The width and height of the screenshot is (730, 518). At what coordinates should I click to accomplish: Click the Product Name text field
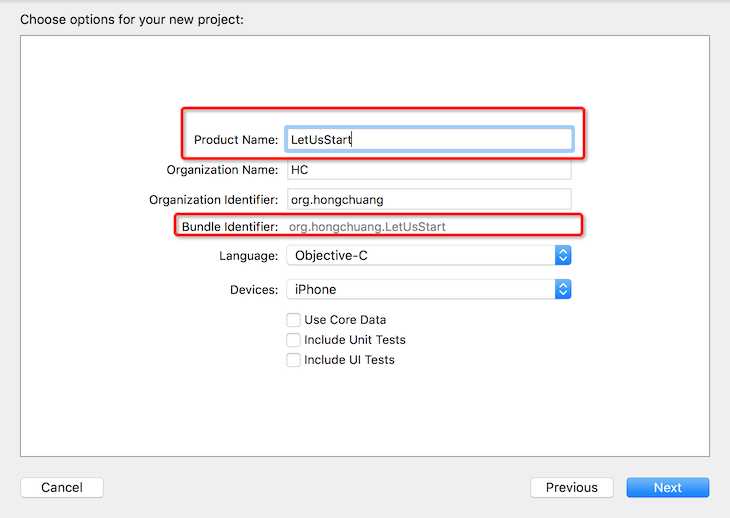coord(429,139)
